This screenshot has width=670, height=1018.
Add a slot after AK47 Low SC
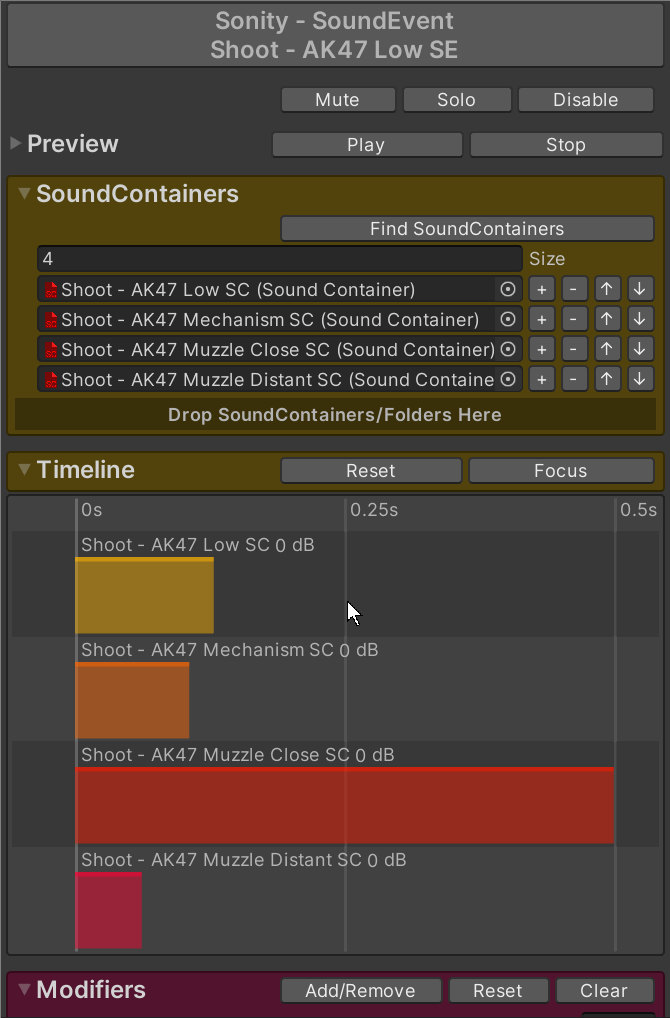pos(541,289)
